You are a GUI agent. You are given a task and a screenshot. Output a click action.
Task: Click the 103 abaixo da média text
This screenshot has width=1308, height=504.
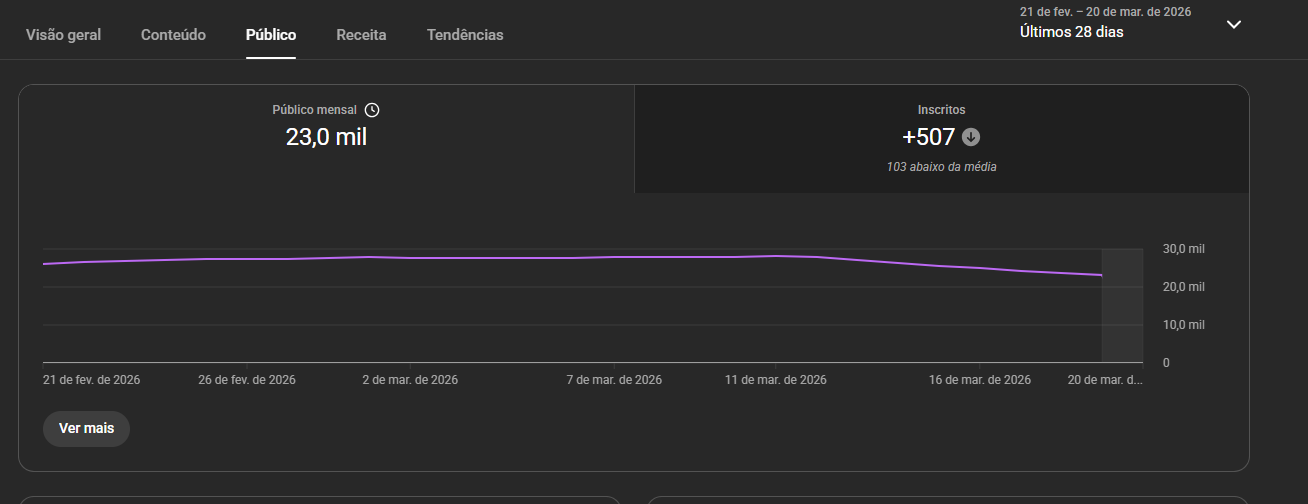pos(941,167)
